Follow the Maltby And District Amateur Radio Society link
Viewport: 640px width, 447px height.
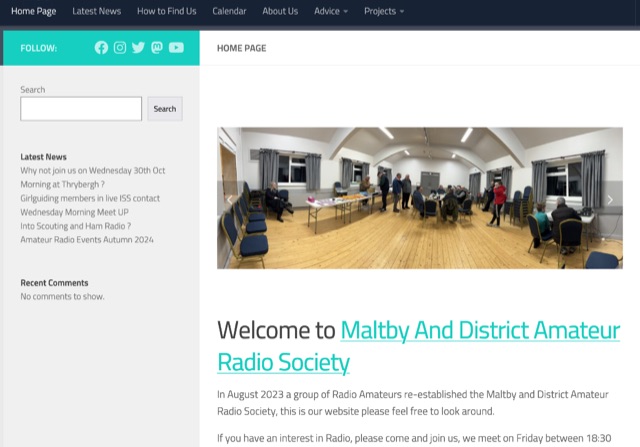point(419,346)
